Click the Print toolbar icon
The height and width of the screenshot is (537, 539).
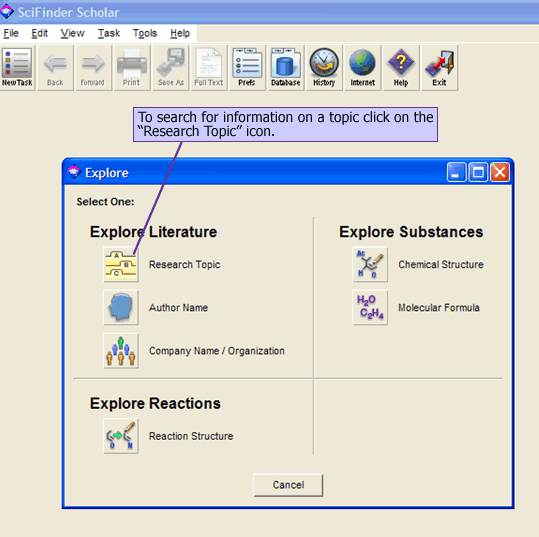[x=132, y=68]
